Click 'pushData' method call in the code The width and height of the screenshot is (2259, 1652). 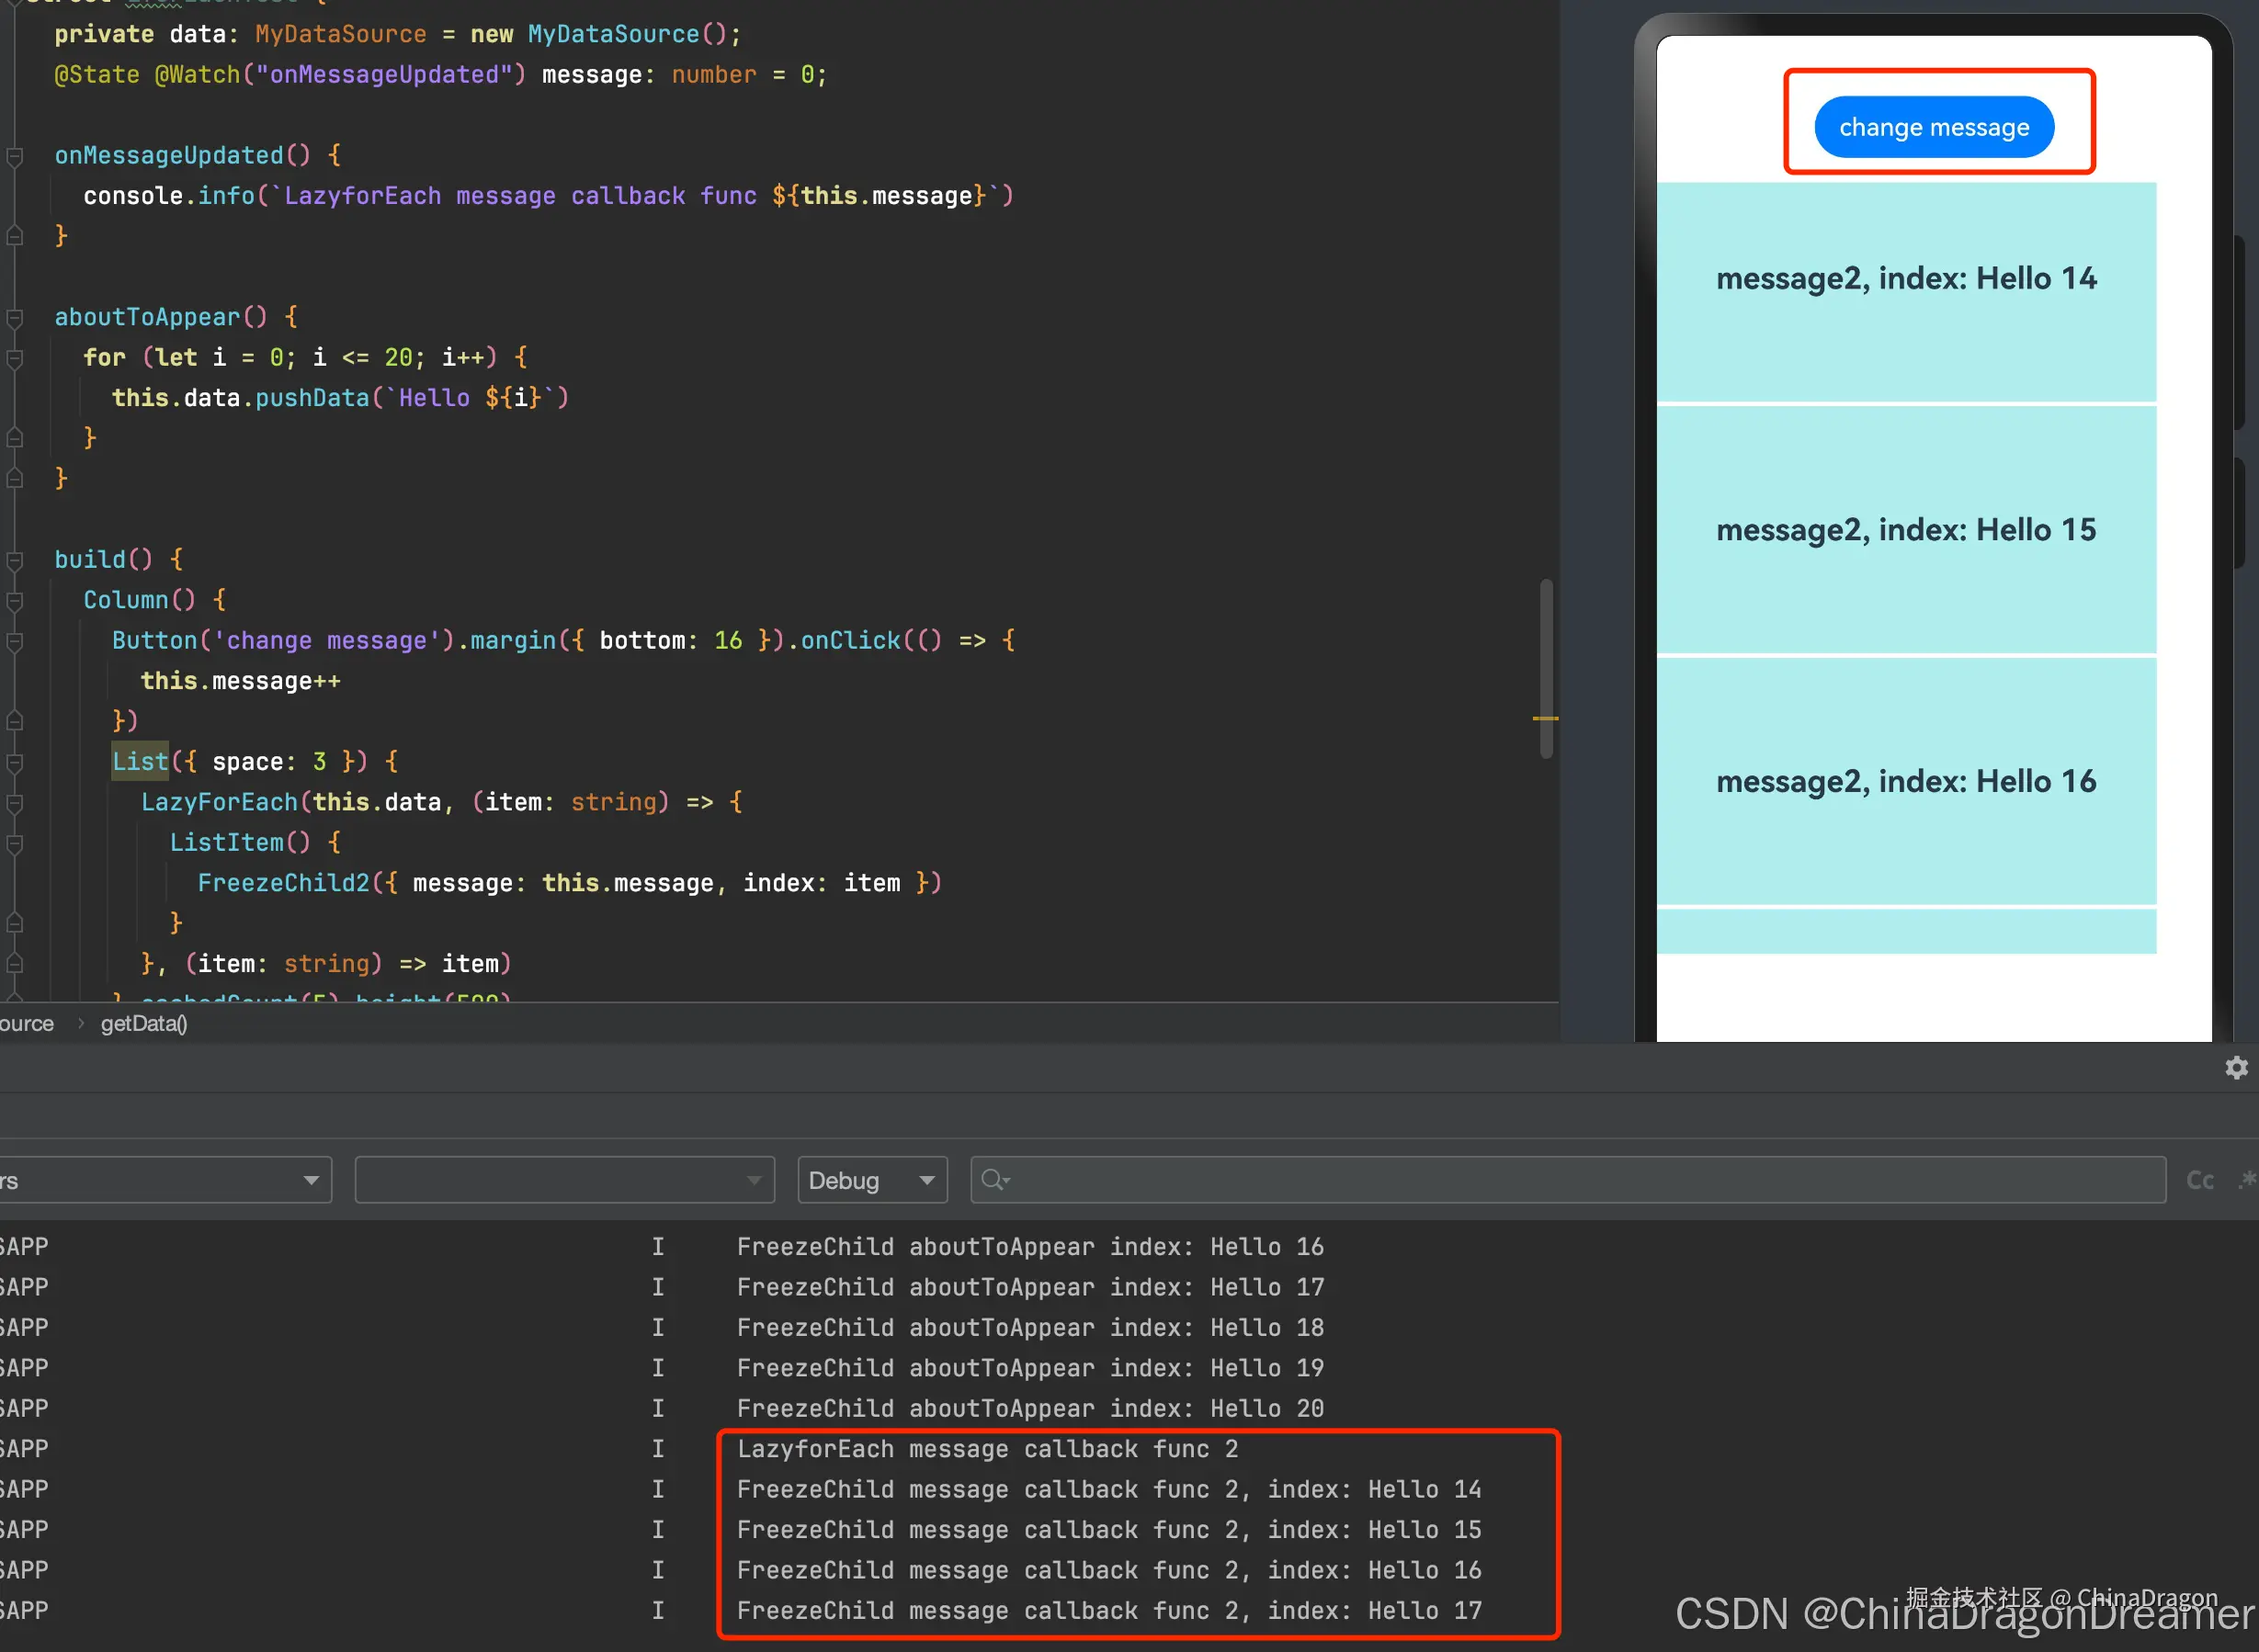(x=312, y=398)
